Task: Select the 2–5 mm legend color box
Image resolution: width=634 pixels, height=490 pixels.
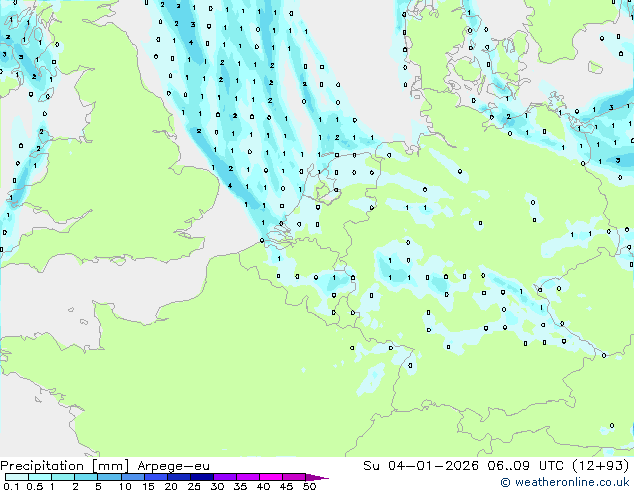Action: (86, 477)
